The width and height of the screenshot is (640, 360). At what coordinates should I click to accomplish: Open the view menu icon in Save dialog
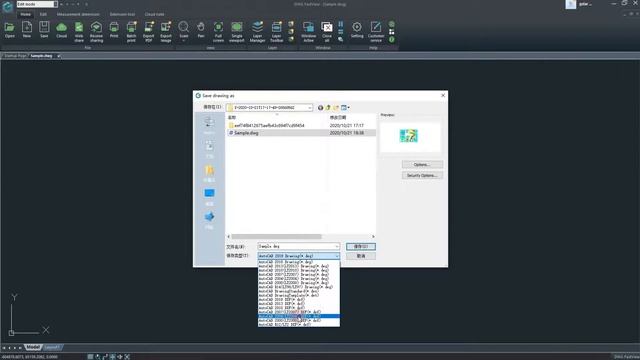click(345, 108)
